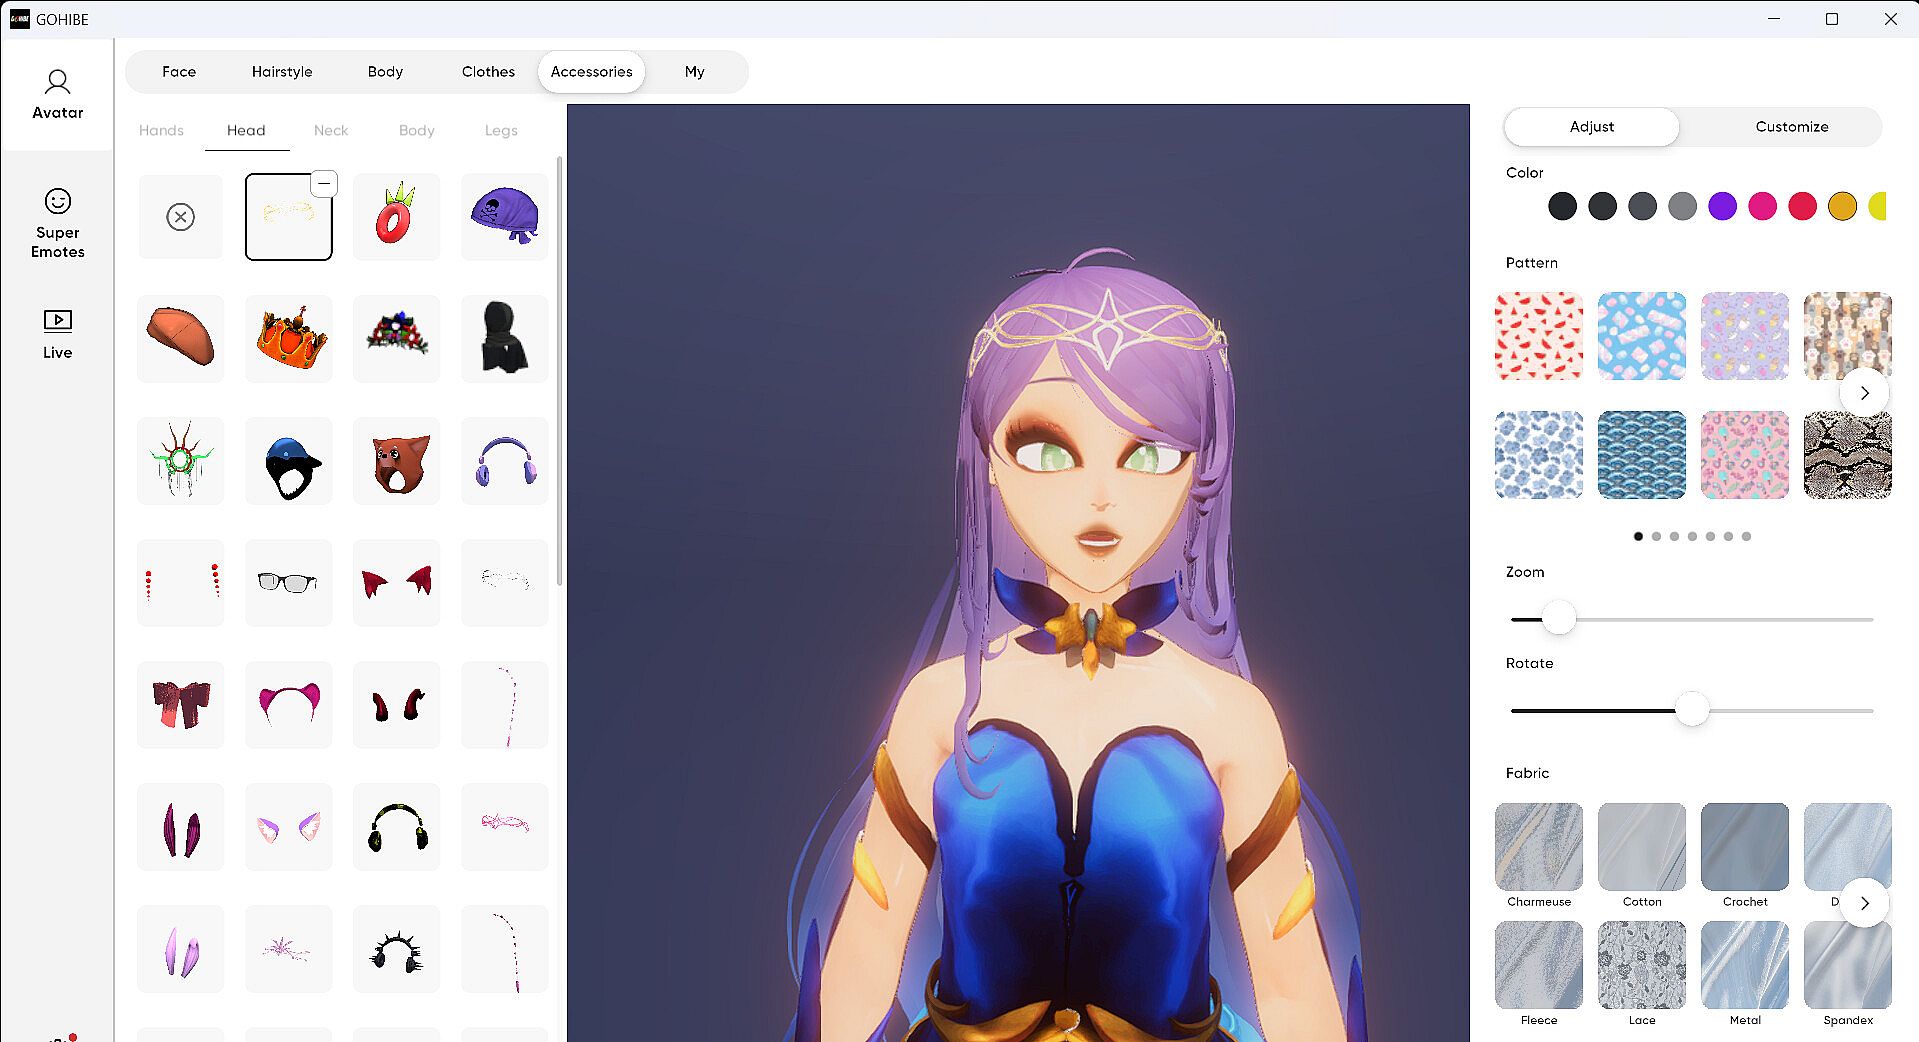Choose the pink cat ear headband
Image resolution: width=1919 pixels, height=1042 pixels.
289,705
